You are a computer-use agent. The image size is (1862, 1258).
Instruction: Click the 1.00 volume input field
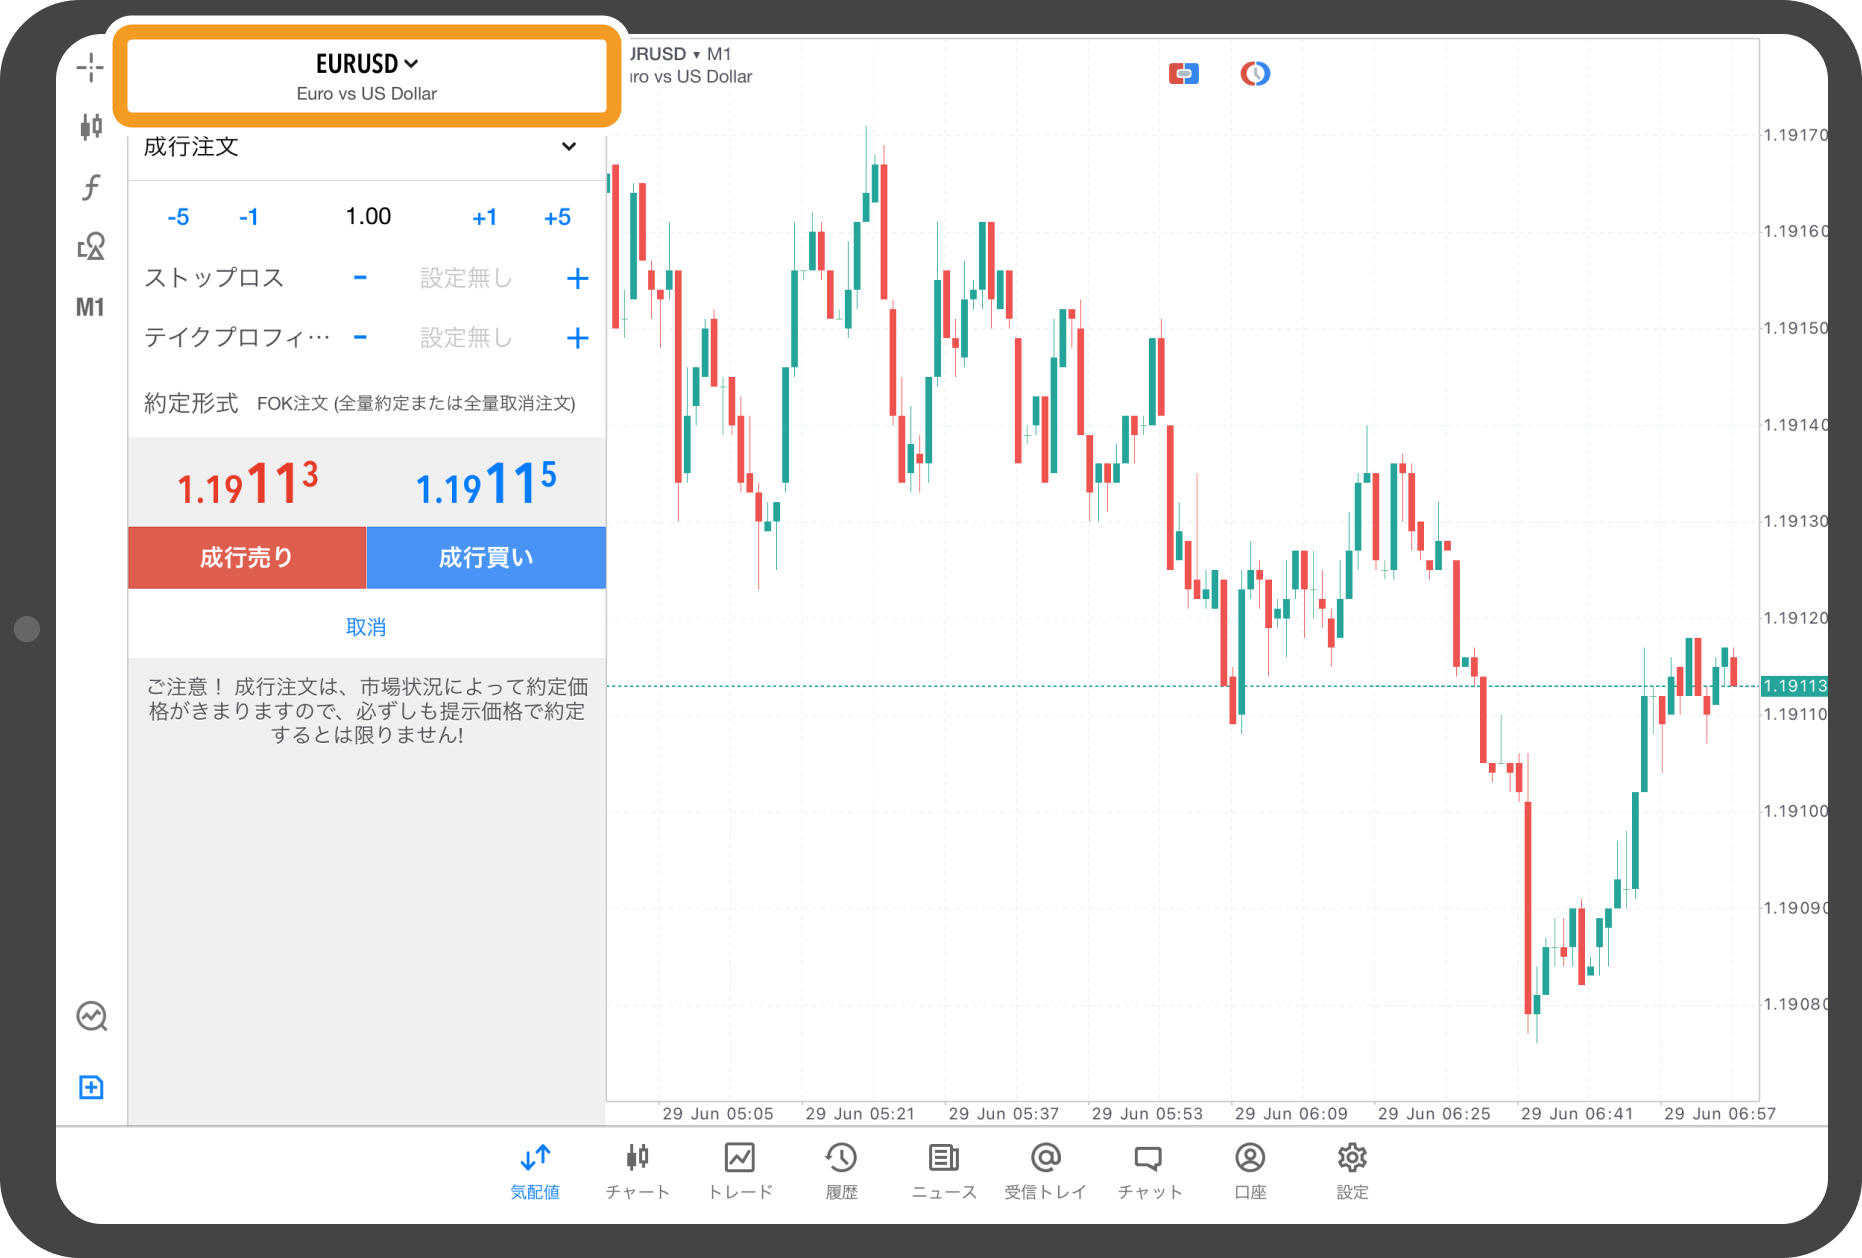[368, 216]
